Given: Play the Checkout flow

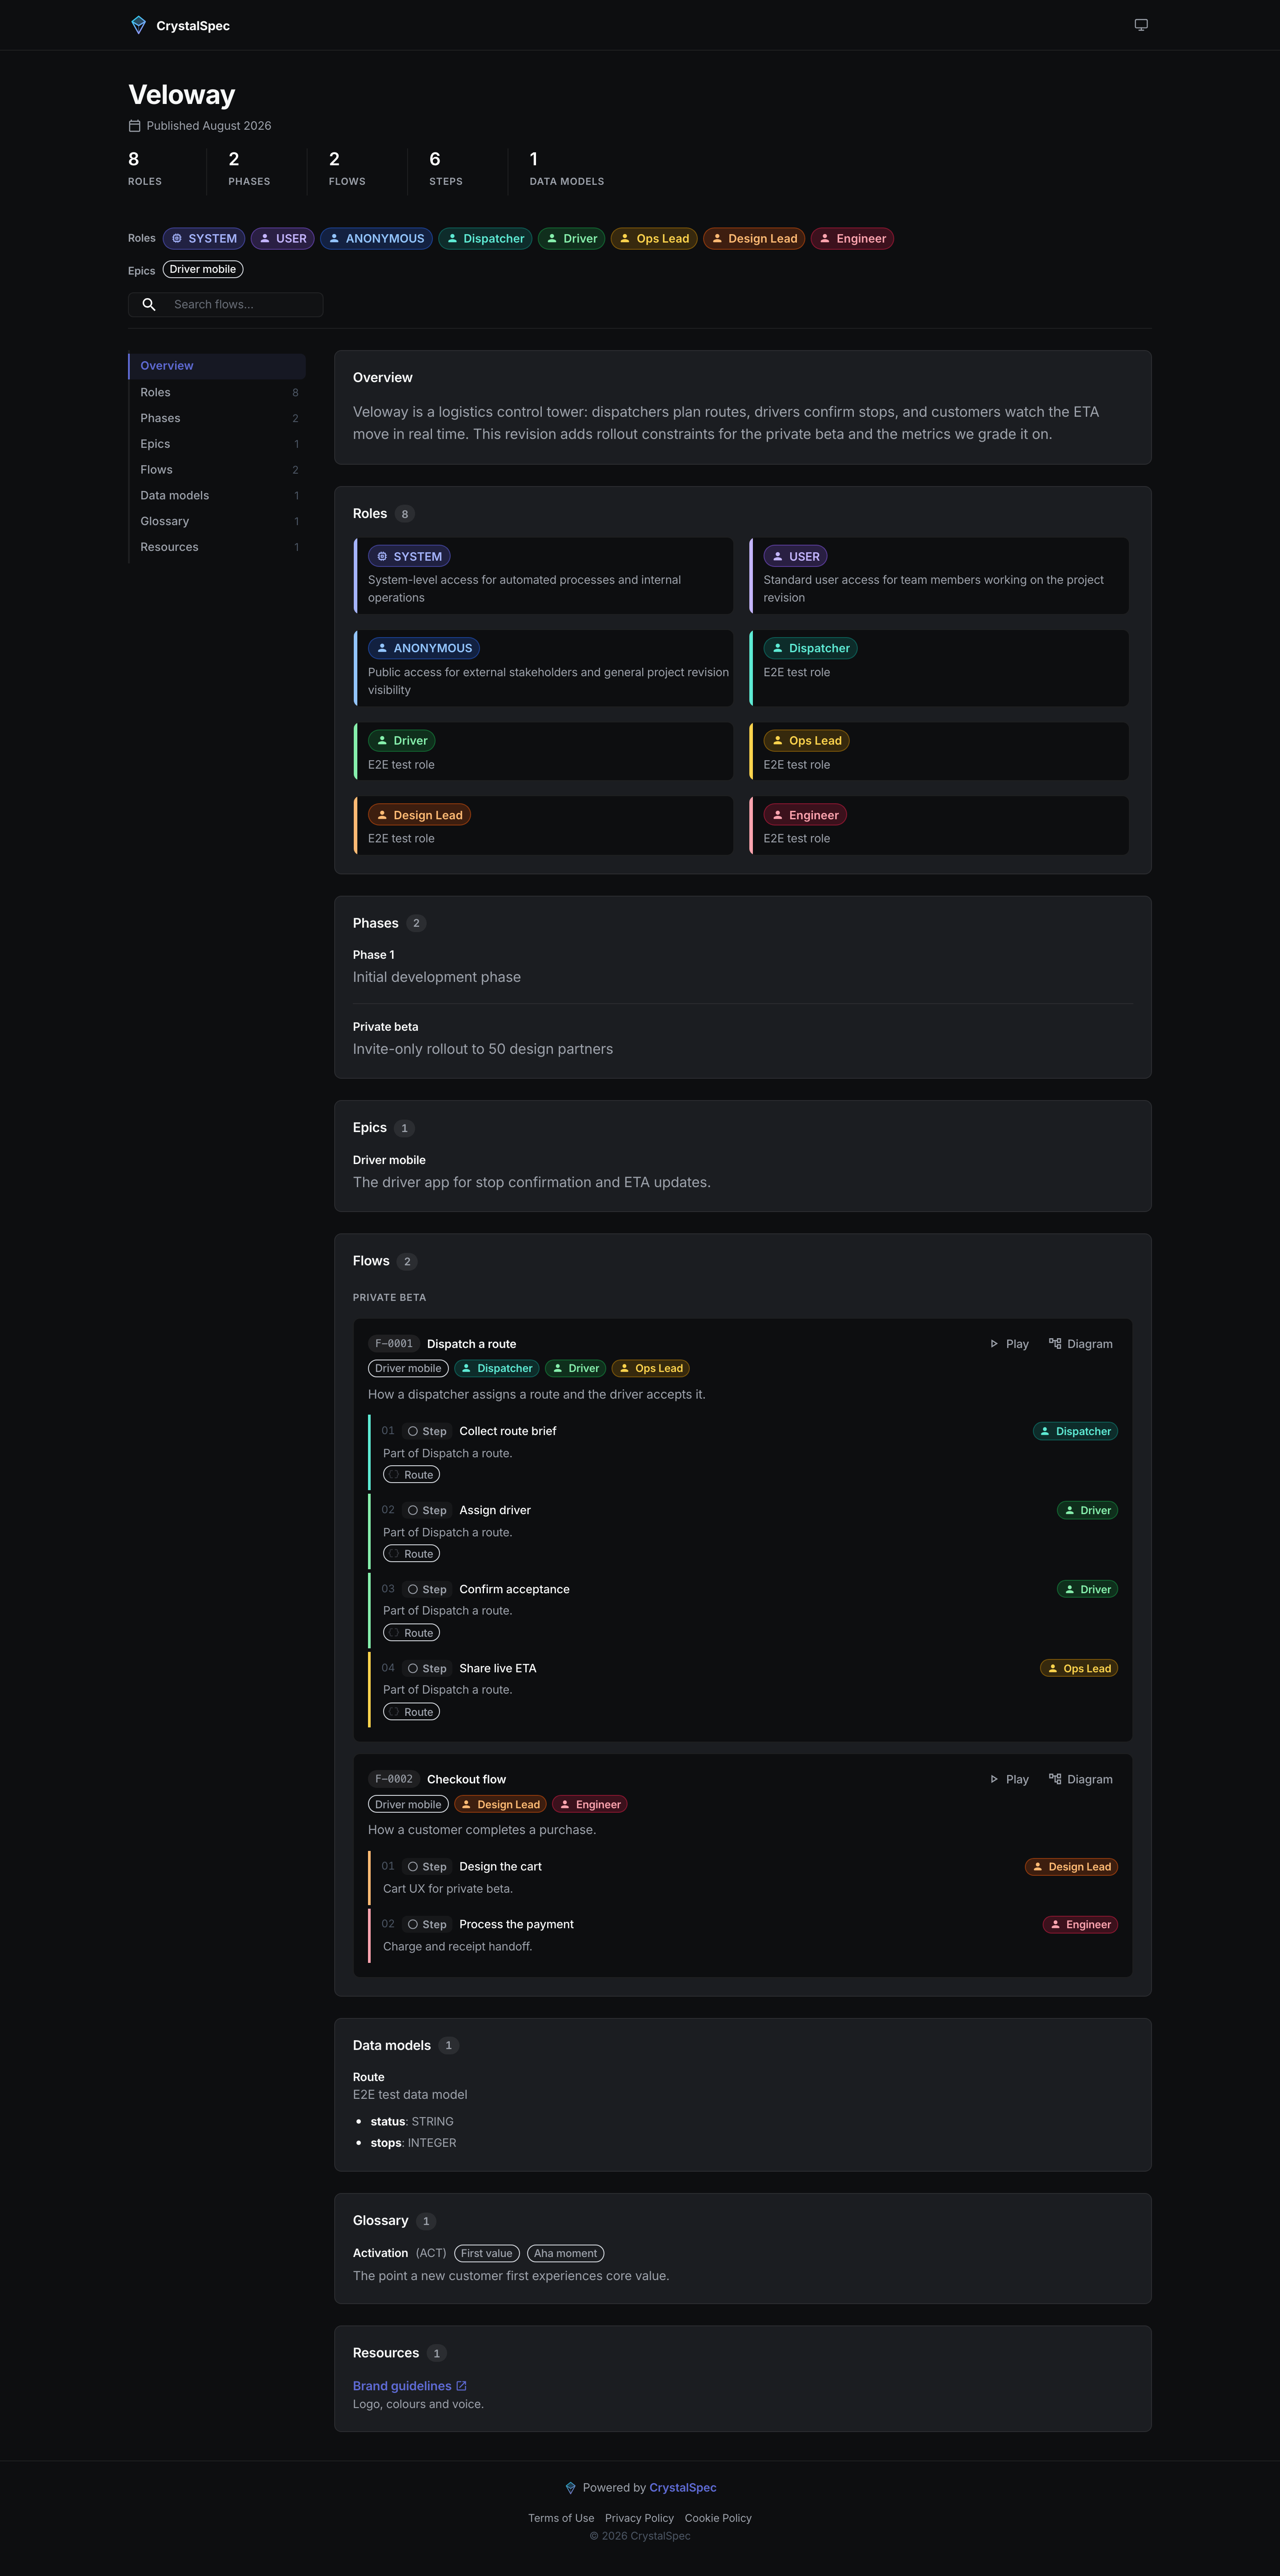Looking at the screenshot, I should pyautogui.click(x=1009, y=1779).
